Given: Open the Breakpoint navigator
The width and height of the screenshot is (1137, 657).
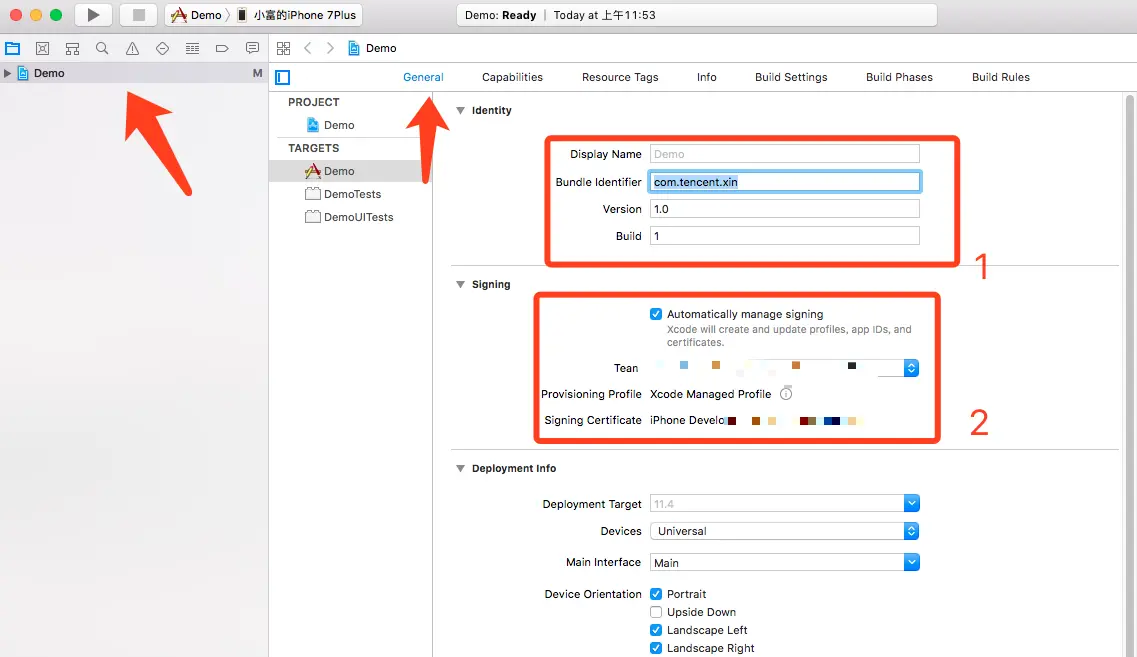Looking at the screenshot, I should pyautogui.click(x=222, y=49).
